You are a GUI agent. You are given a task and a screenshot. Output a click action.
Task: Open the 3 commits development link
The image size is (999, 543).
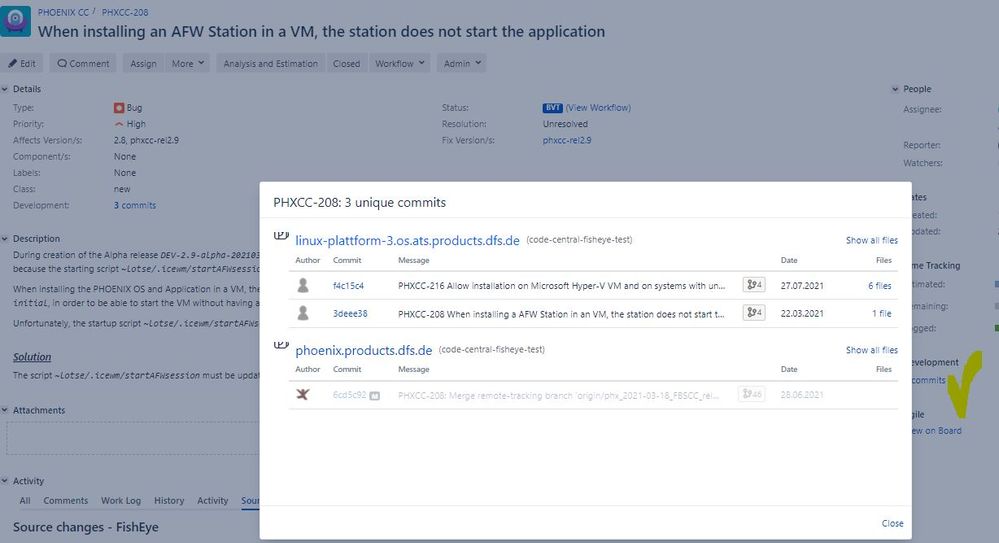point(134,205)
